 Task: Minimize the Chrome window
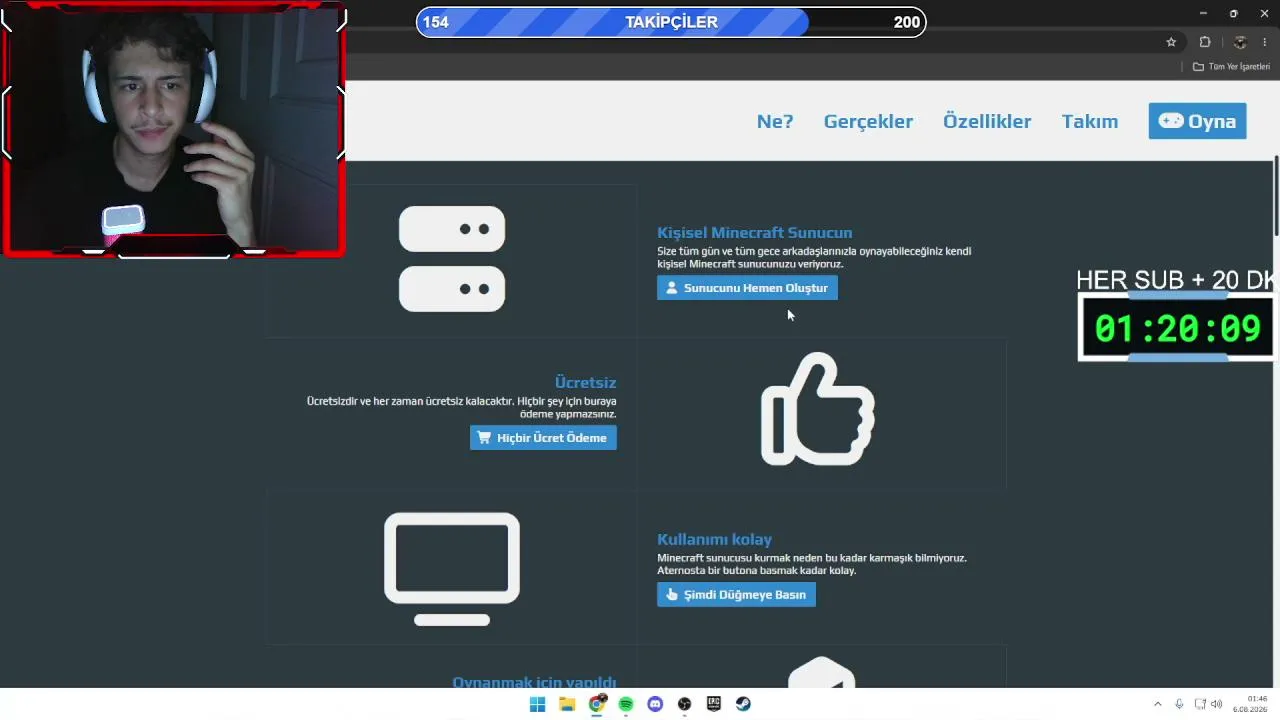click(x=1203, y=13)
